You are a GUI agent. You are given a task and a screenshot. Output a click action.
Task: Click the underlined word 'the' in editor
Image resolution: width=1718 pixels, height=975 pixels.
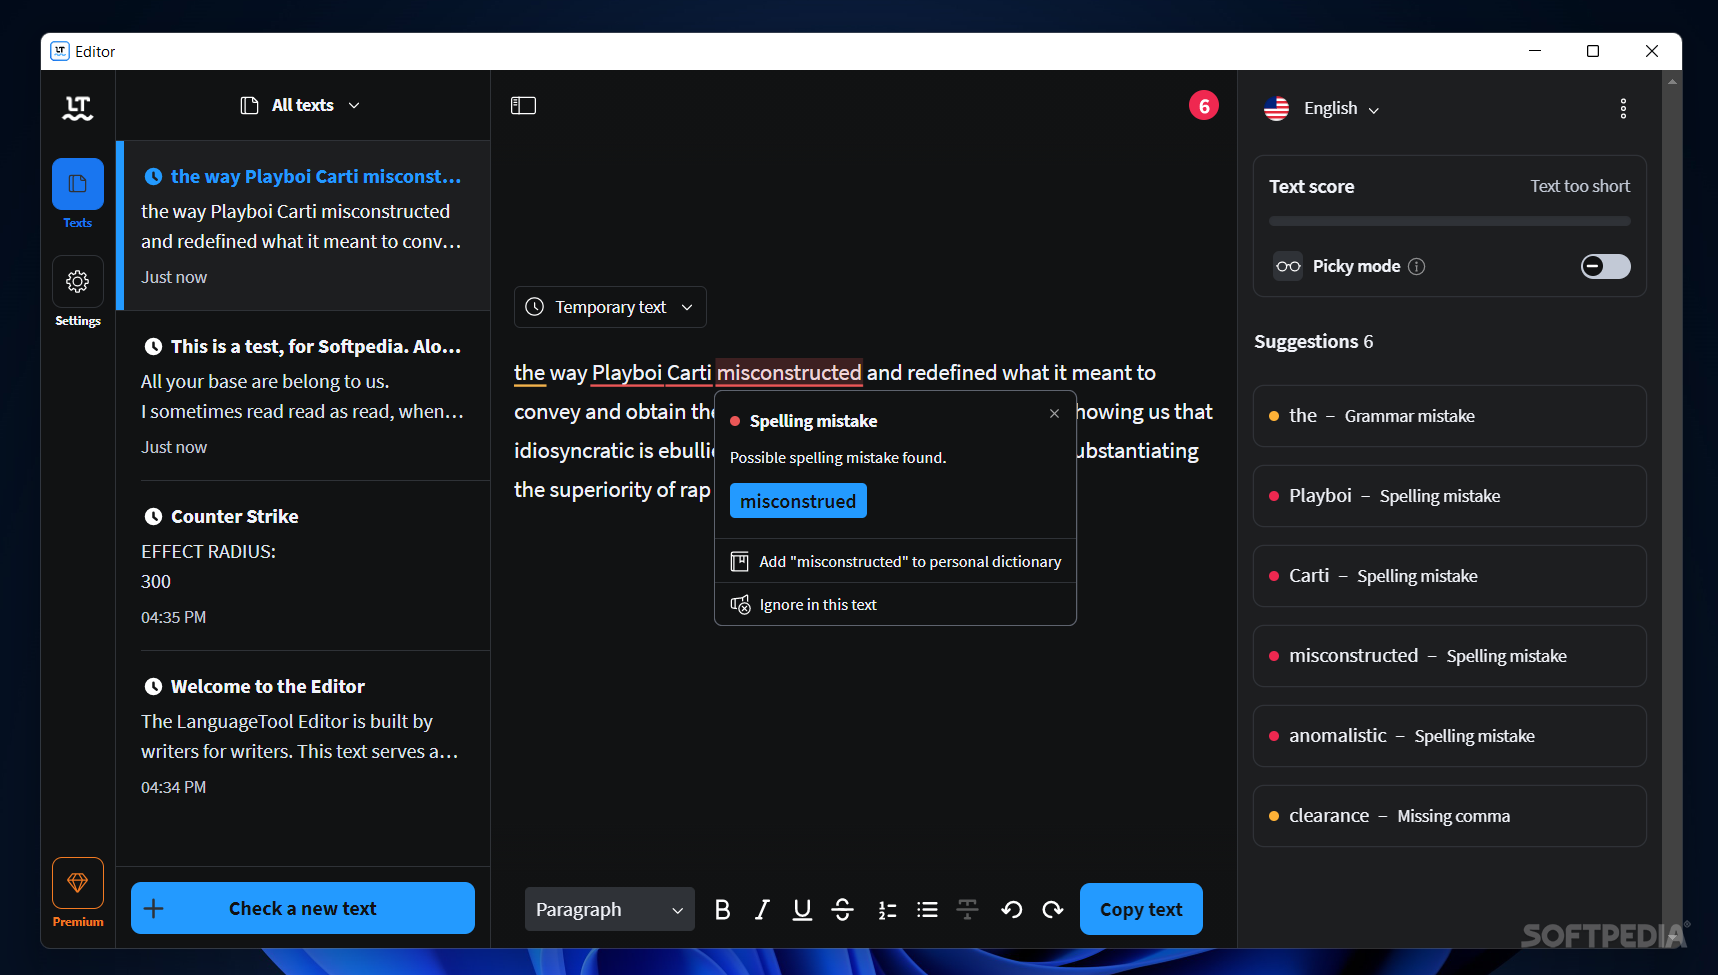[529, 373]
